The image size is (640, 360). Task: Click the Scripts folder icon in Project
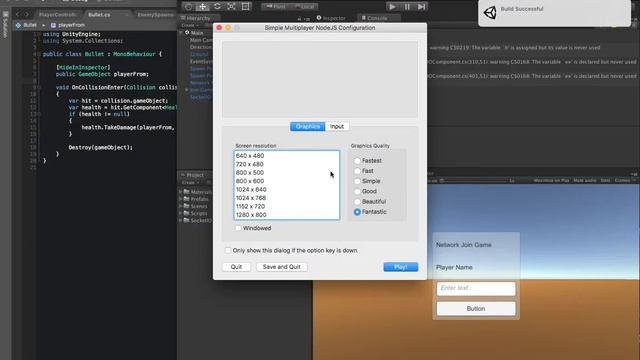187,213
